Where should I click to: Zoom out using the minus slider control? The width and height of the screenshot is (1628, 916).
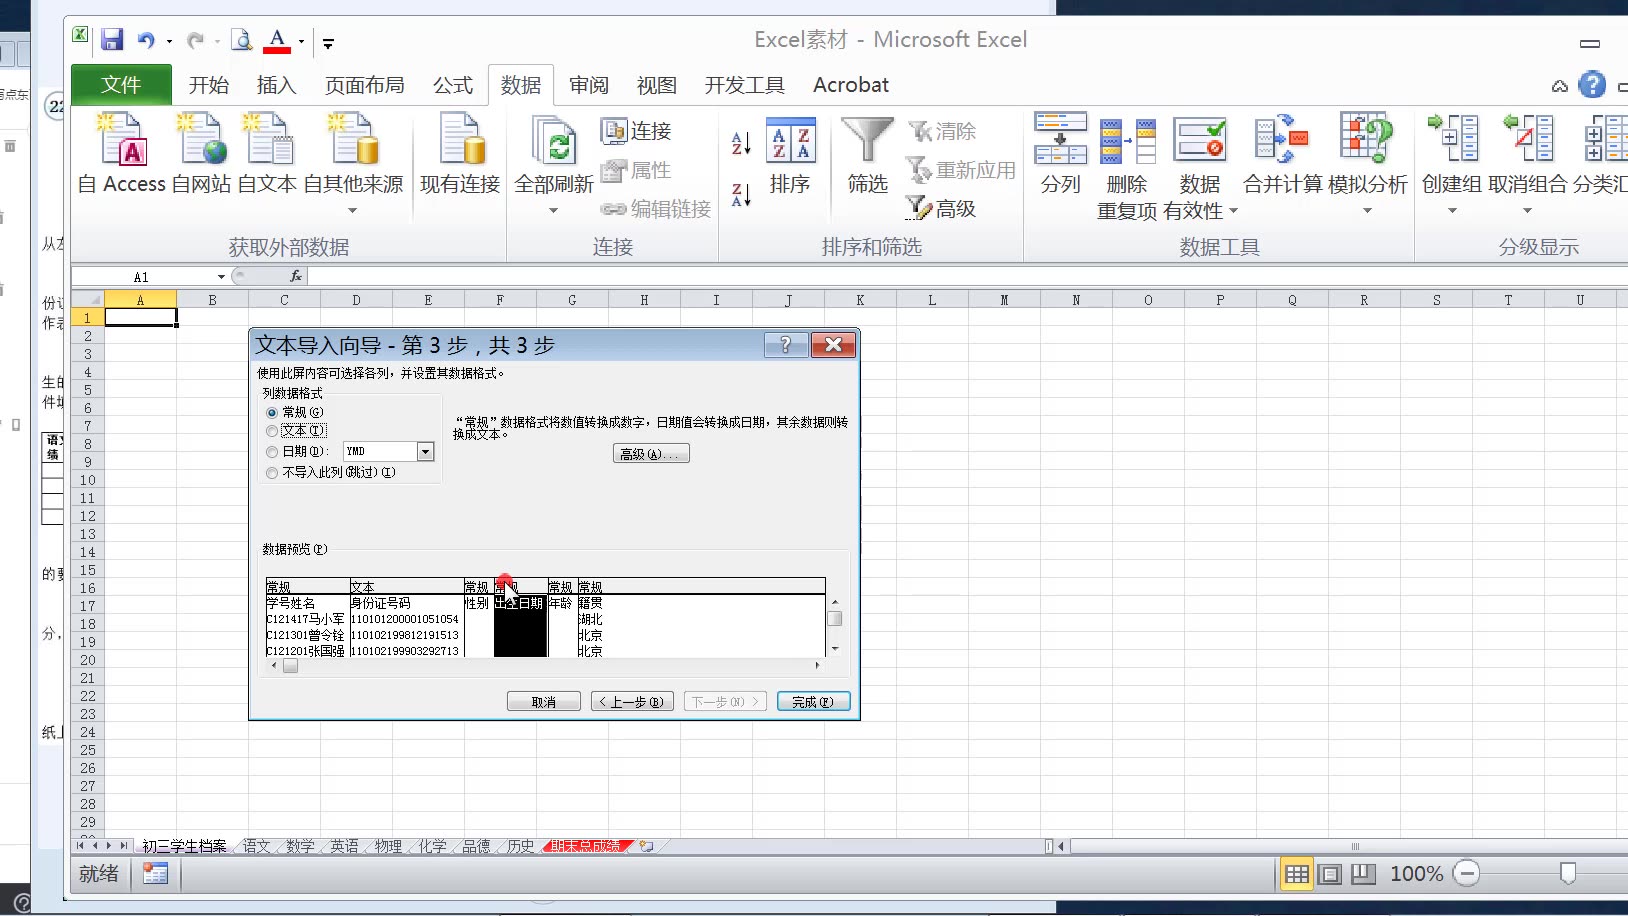tap(1468, 873)
